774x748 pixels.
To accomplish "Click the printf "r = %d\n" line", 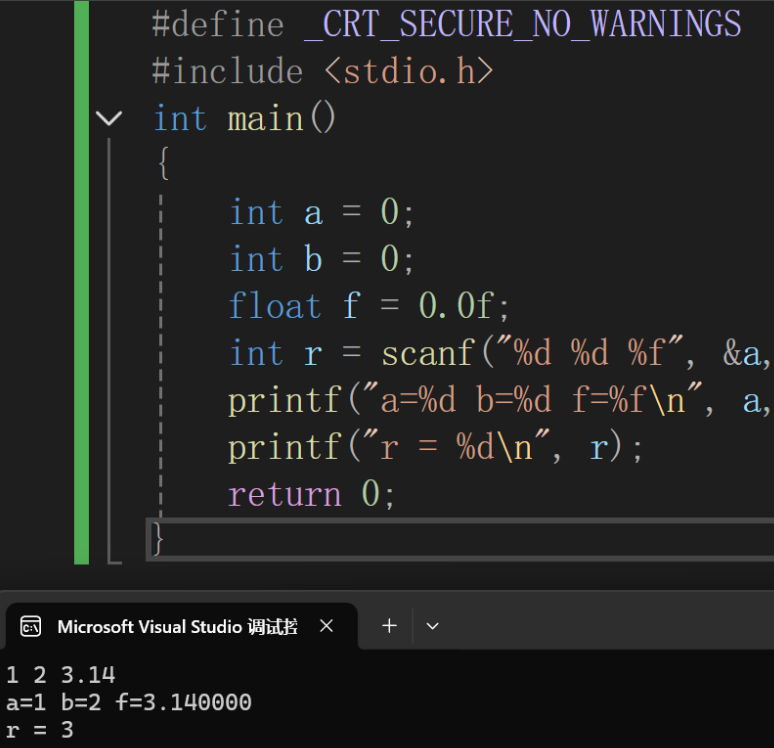I will coord(435,447).
